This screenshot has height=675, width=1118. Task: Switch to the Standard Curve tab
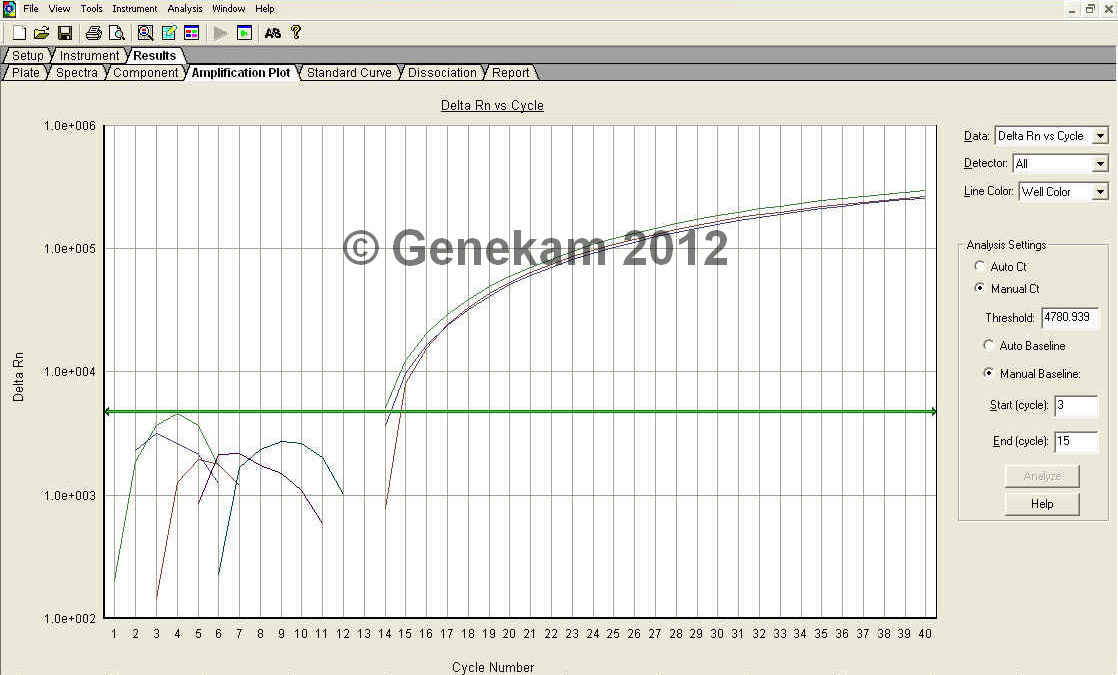[x=349, y=73]
